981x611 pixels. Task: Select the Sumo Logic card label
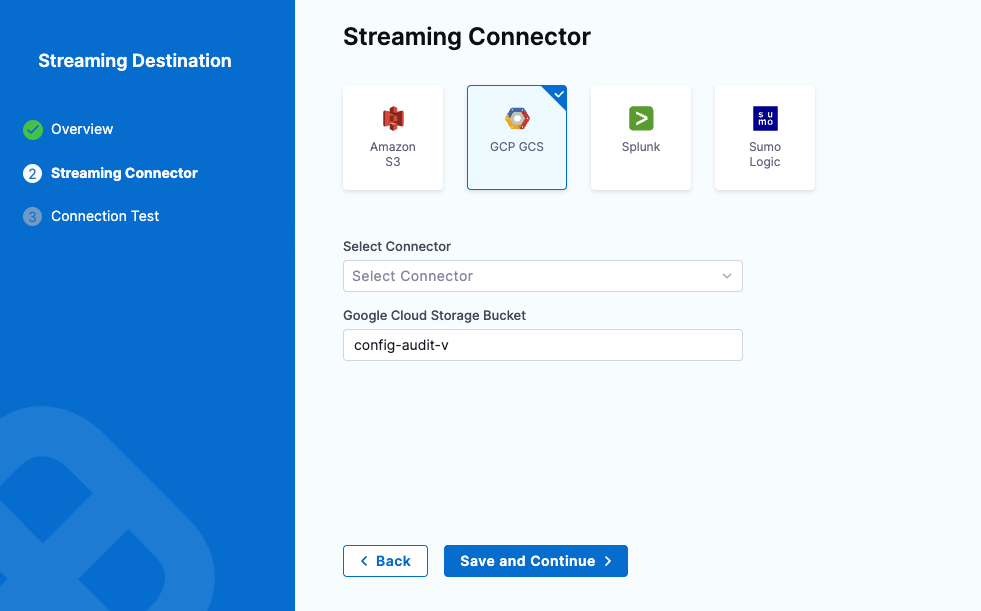765,154
